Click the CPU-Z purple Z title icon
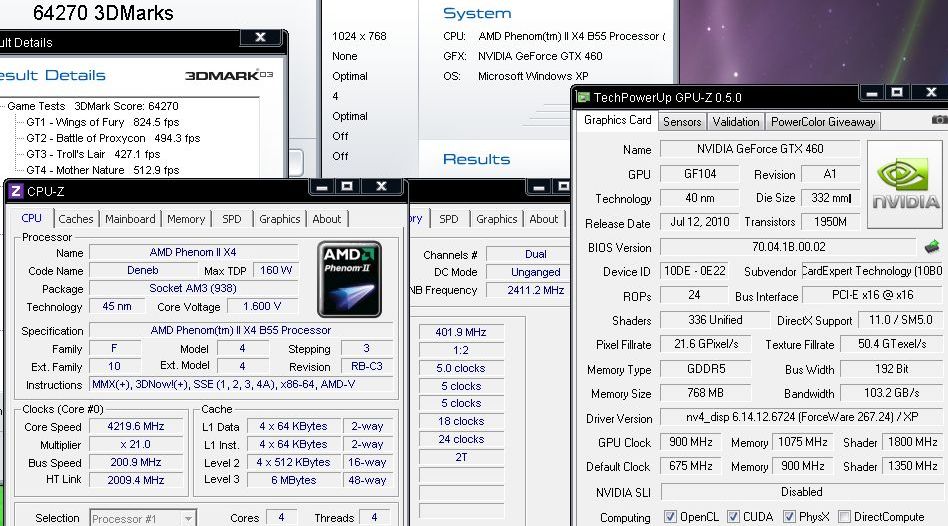The image size is (948, 526). [x=16, y=192]
